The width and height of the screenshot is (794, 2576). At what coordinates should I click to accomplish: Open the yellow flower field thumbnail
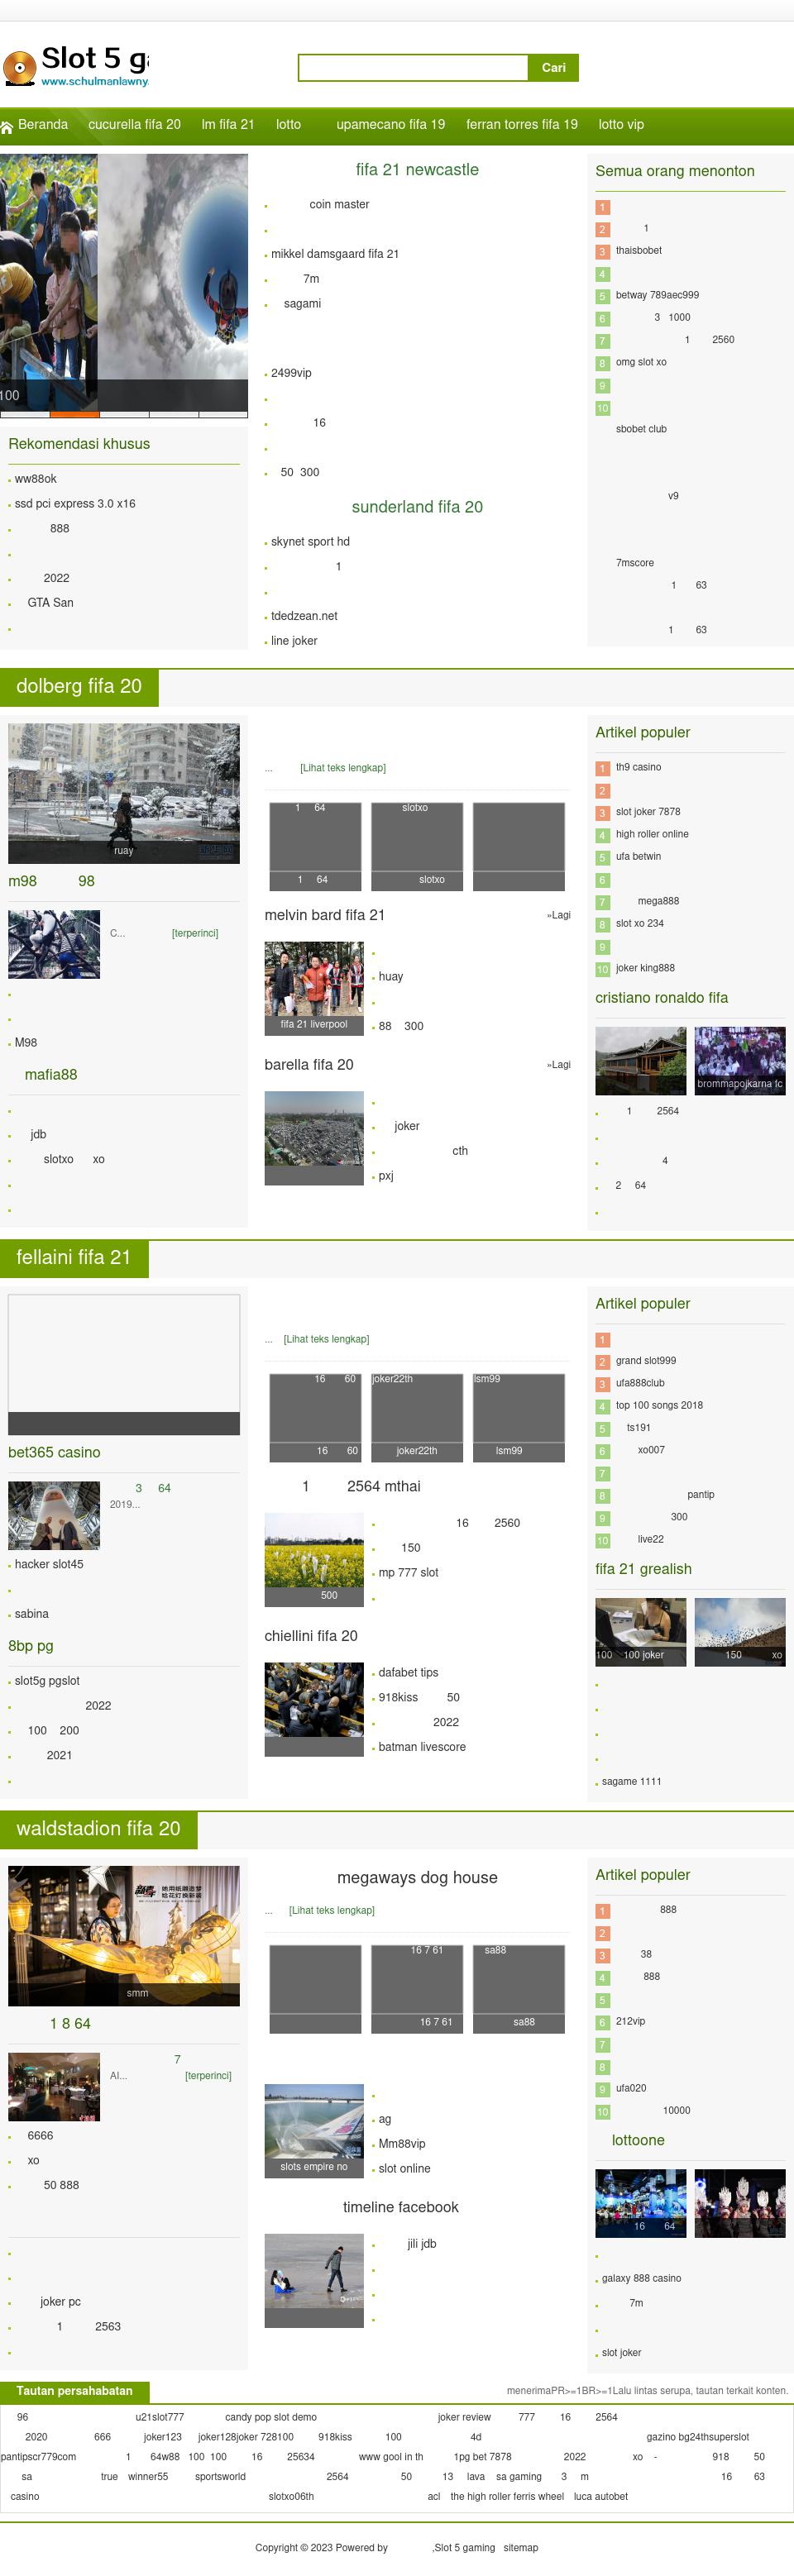(x=314, y=1557)
